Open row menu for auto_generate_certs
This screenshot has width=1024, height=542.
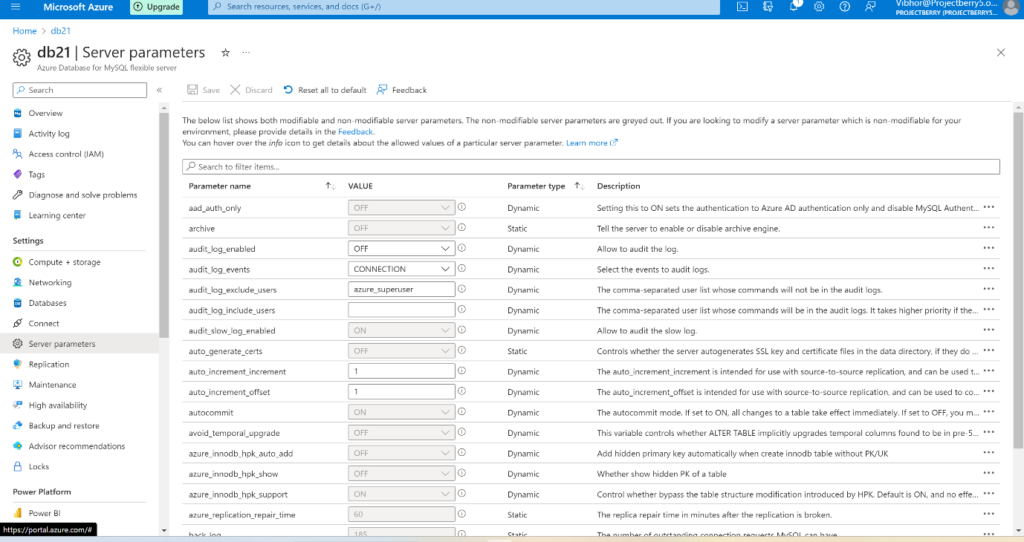(989, 351)
